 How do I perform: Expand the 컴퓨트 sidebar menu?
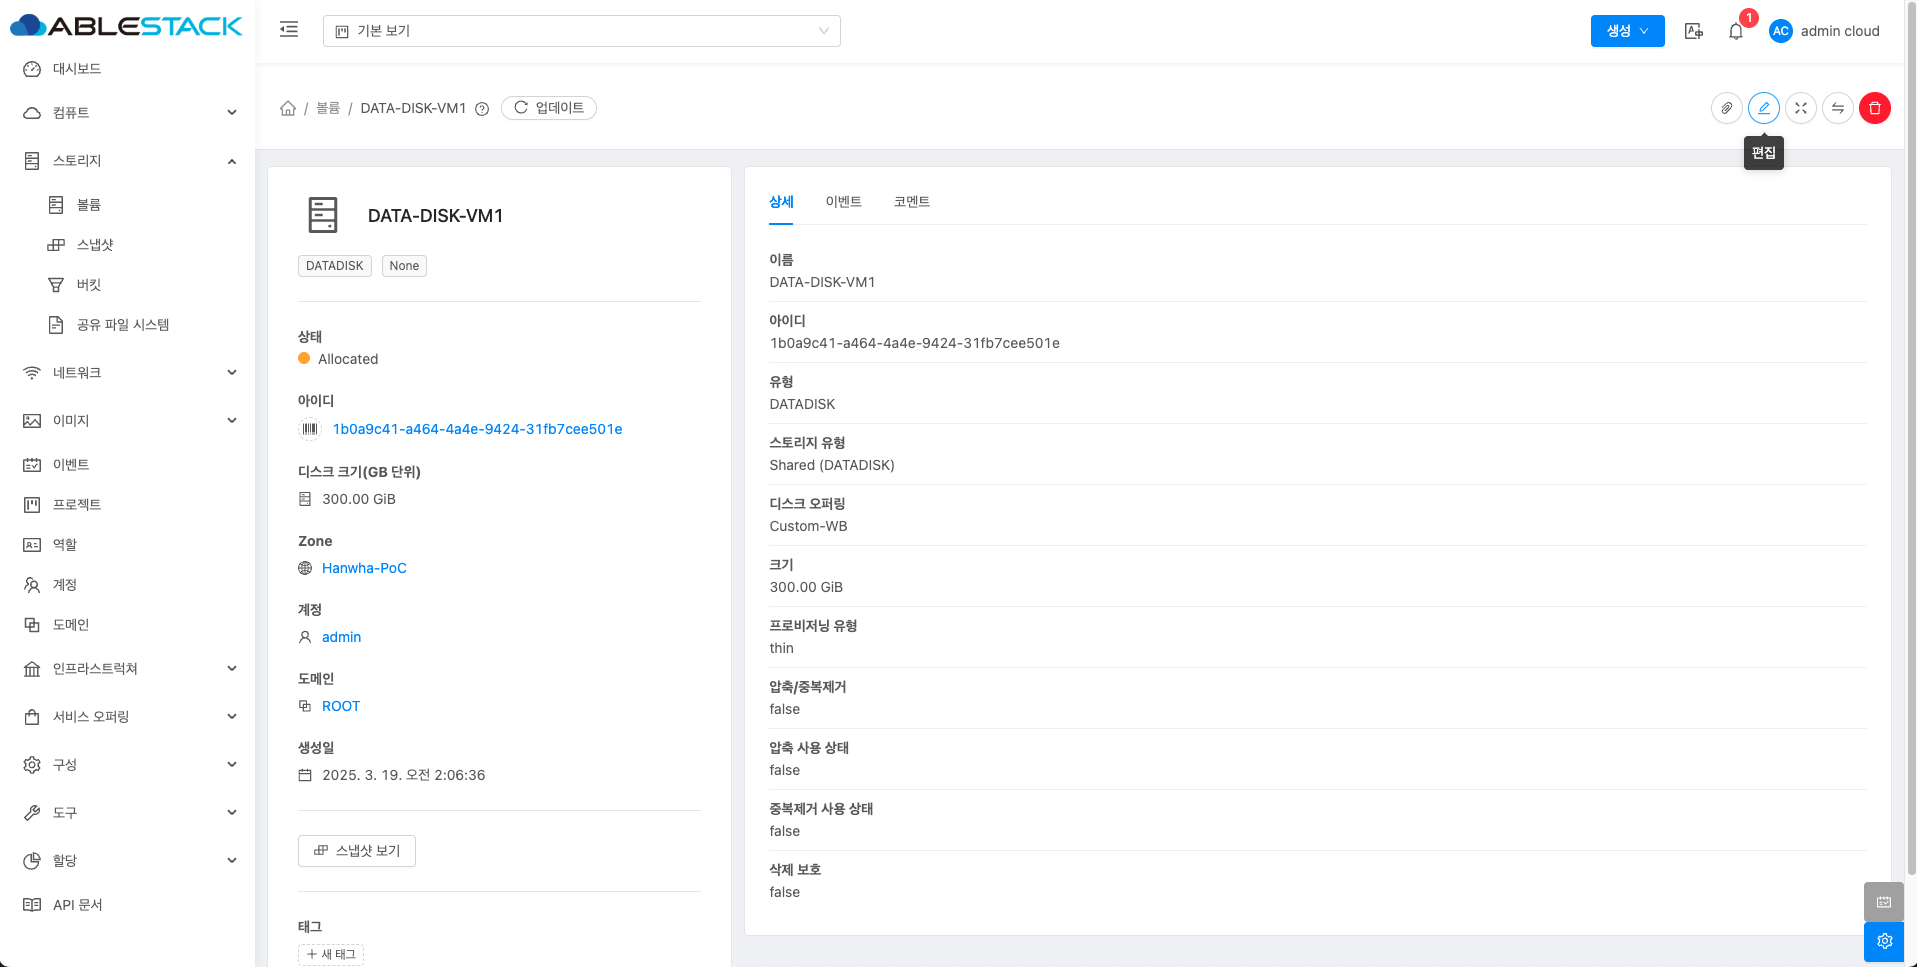130,113
